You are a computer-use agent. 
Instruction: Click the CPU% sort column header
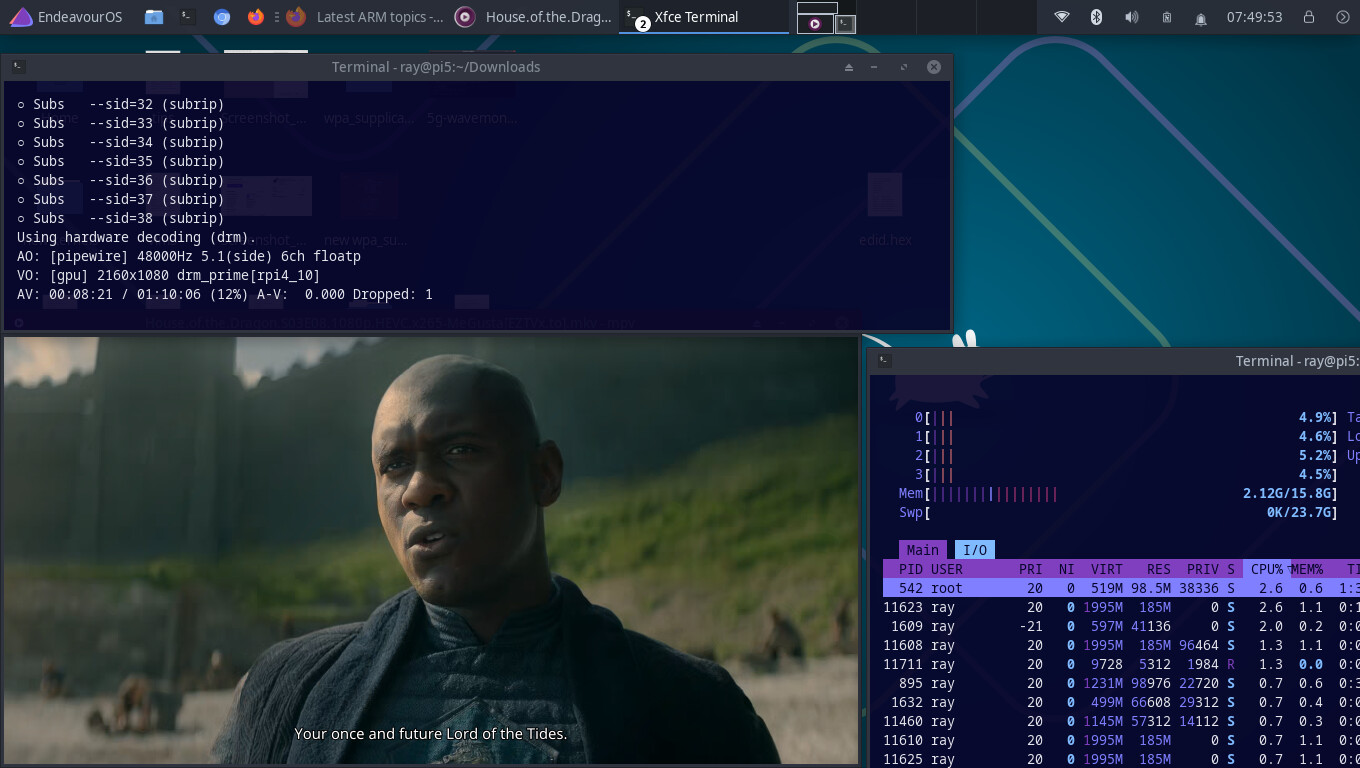click(x=1267, y=569)
